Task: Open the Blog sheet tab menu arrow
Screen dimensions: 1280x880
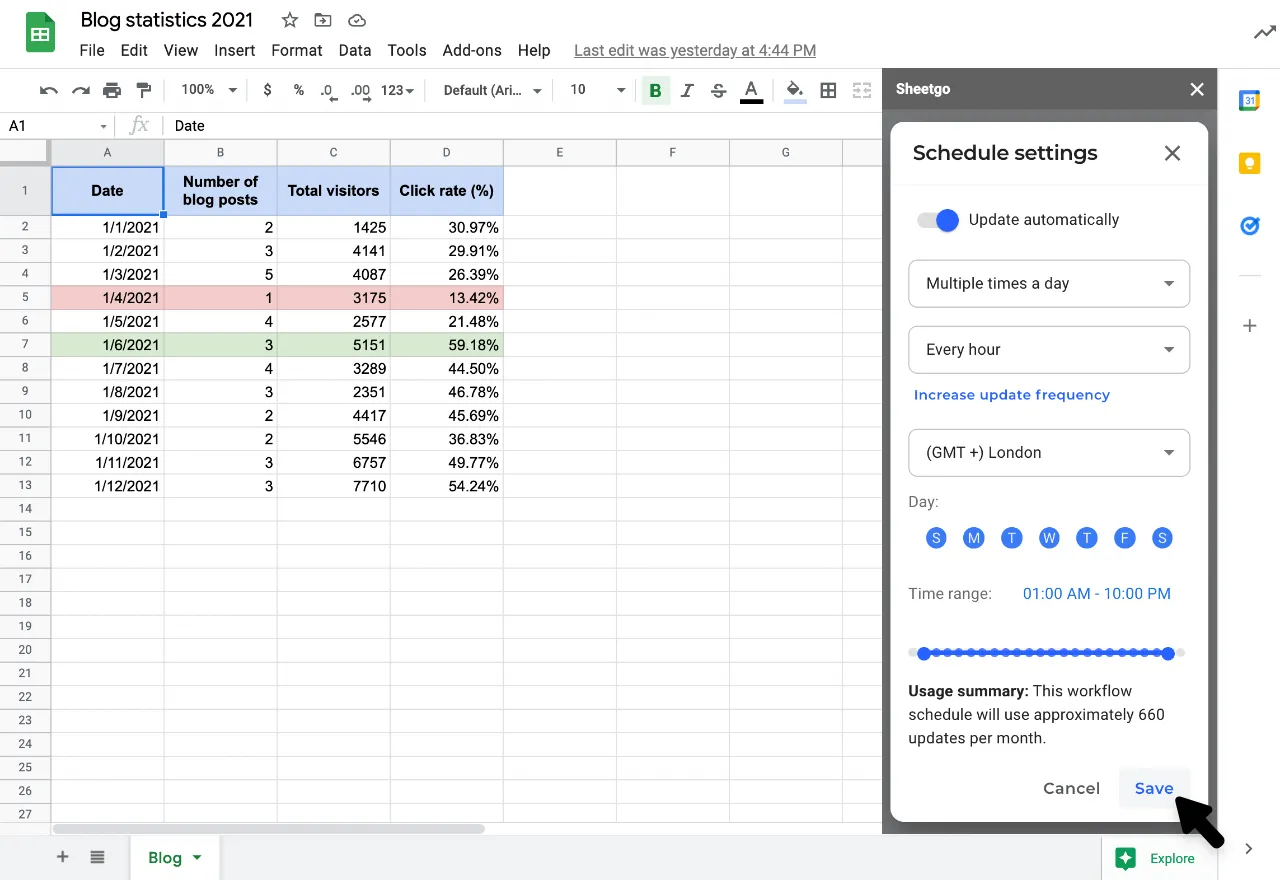Action: pos(197,857)
